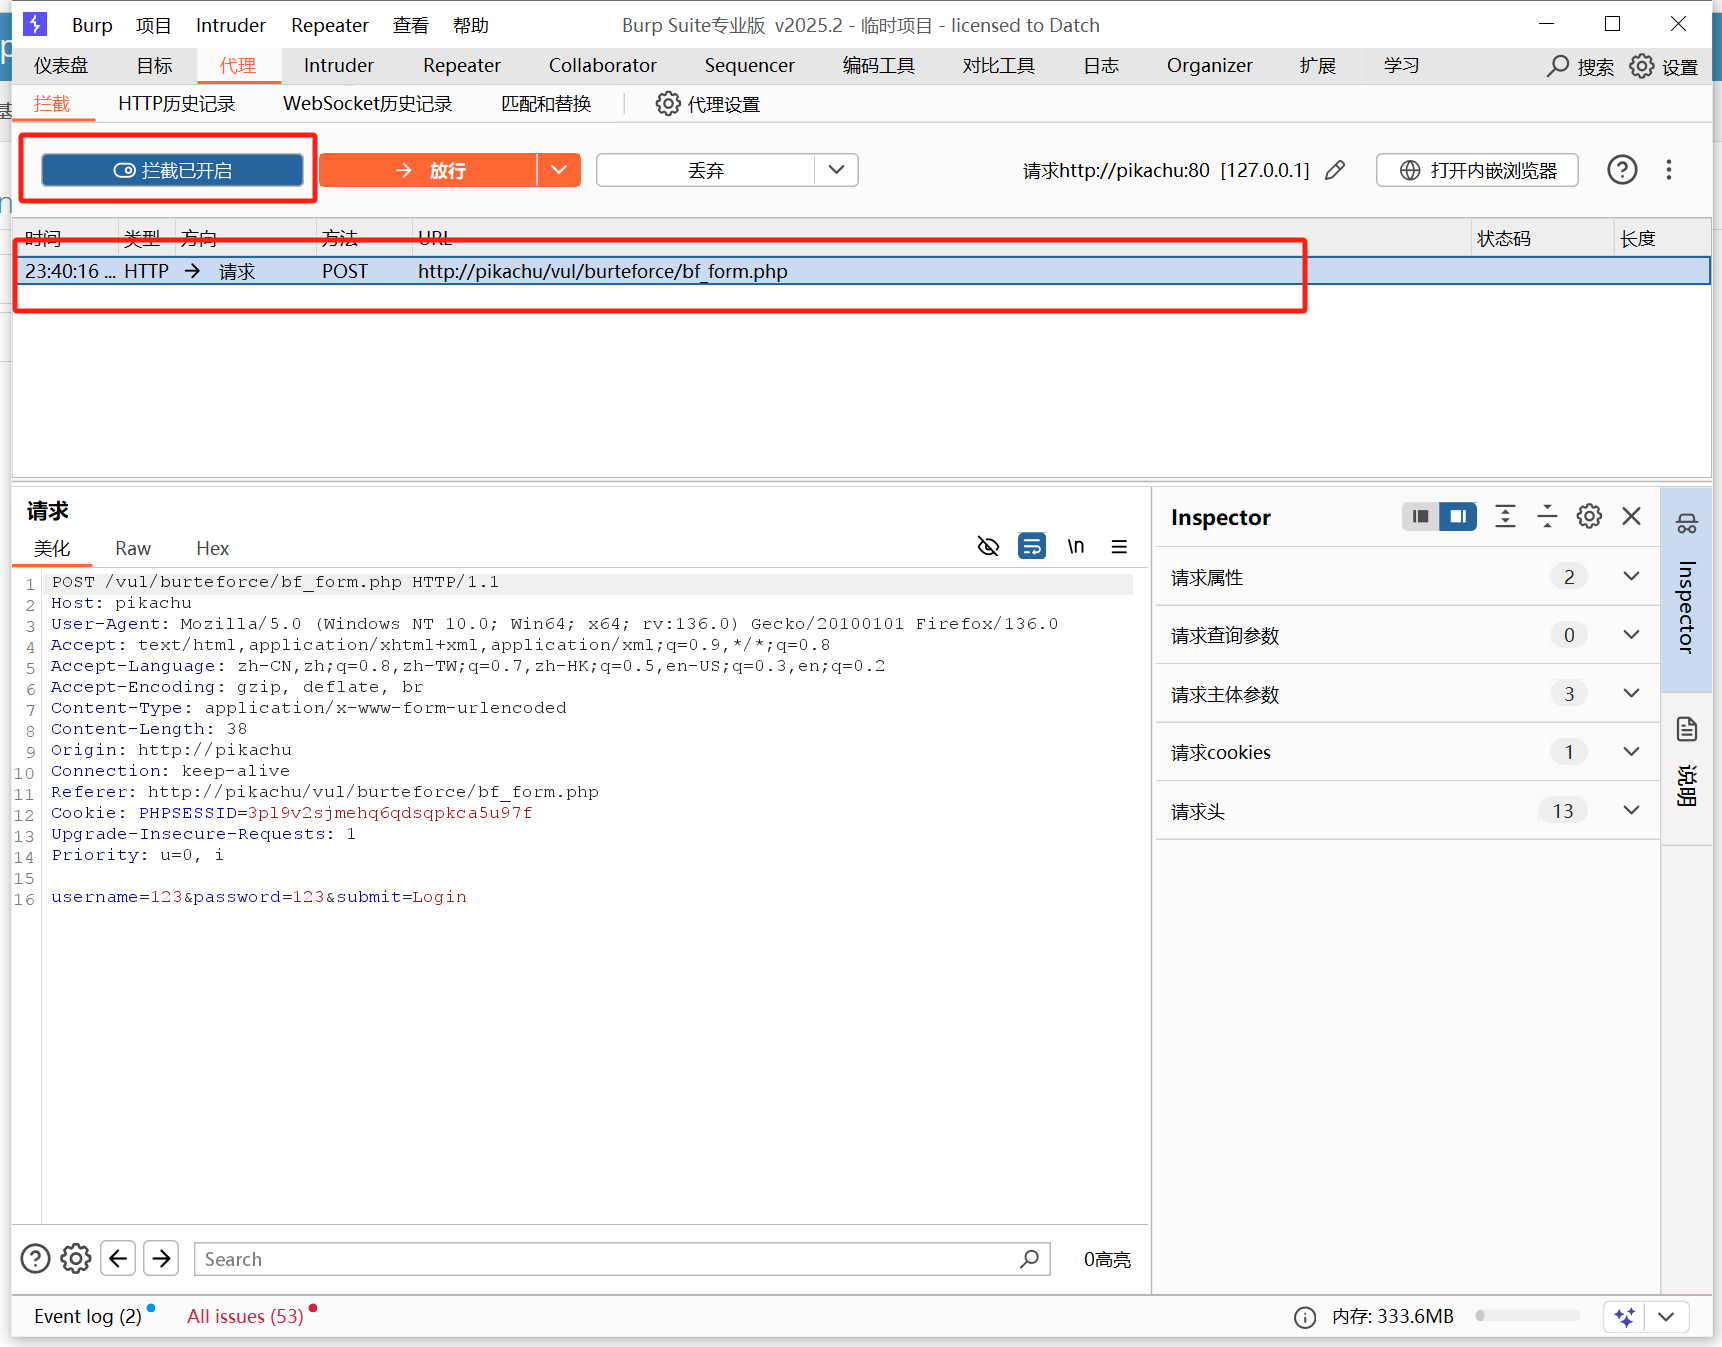The image size is (1722, 1347).
Task: Open the Sequencer tab
Action: coord(749,66)
